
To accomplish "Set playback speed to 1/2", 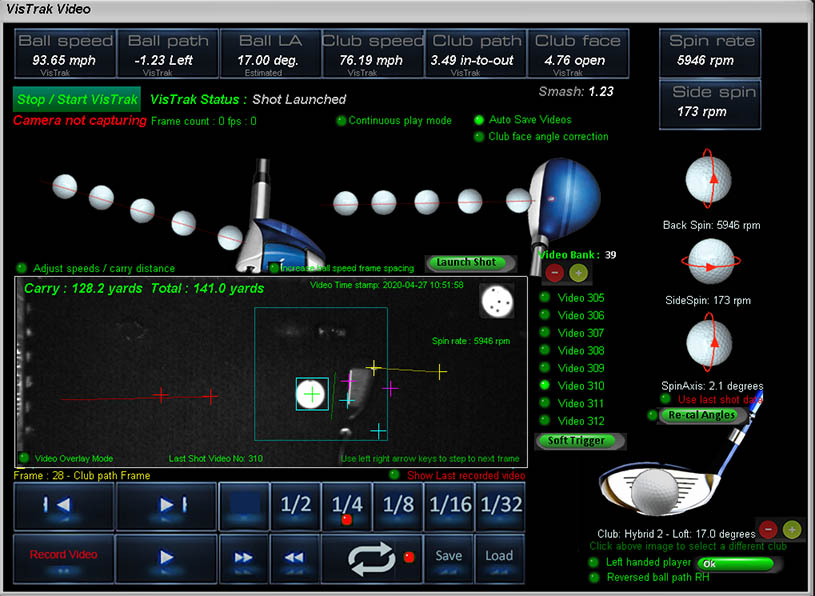I will click(x=296, y=506).
